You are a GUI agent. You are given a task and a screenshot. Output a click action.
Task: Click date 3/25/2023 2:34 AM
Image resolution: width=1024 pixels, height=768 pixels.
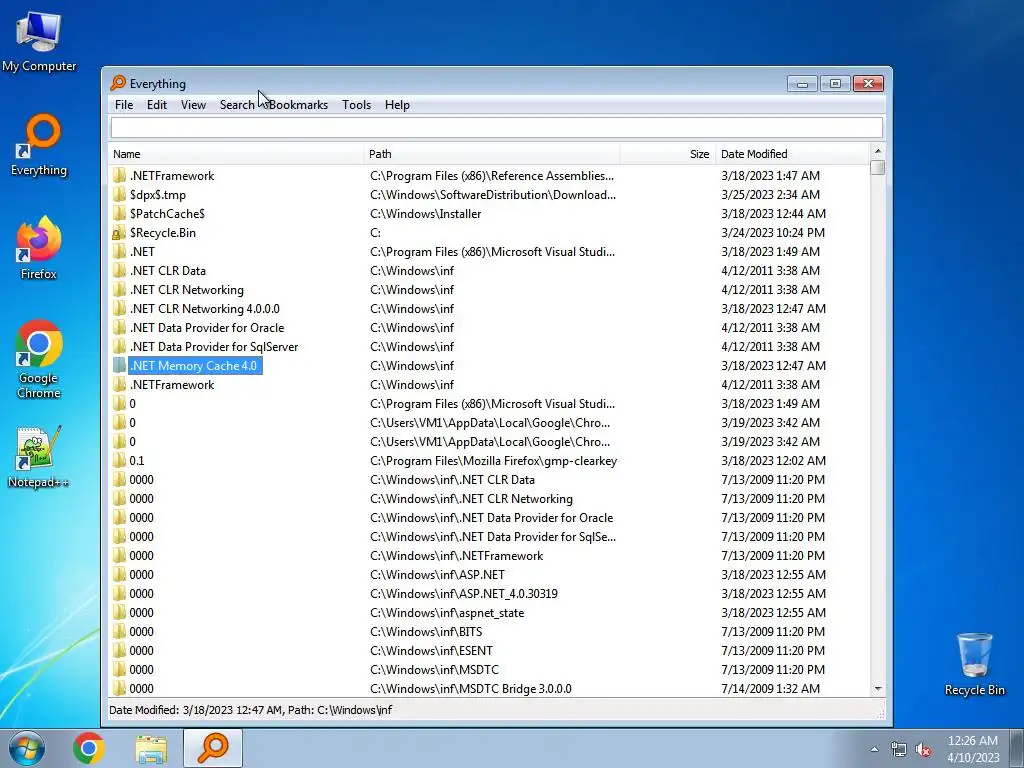[771, 195]
